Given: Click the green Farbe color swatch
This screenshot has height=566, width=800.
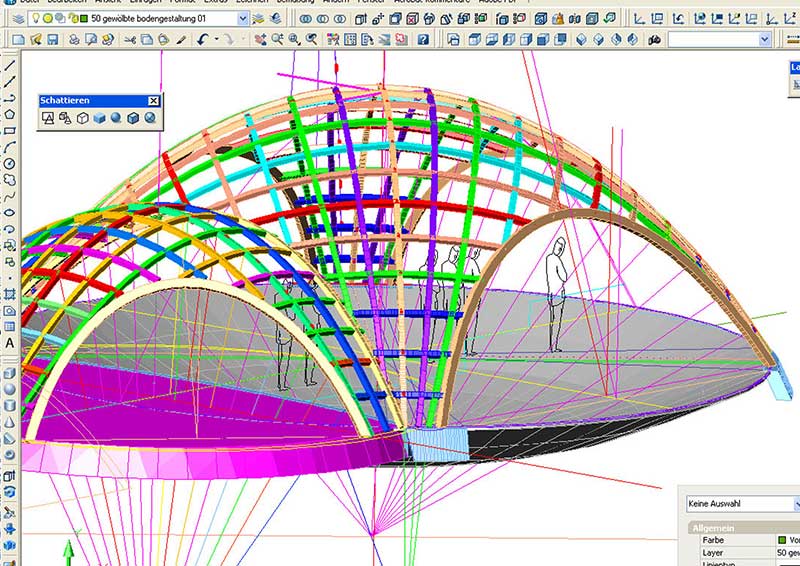Looking at the screenshot, I should [783, 540].
